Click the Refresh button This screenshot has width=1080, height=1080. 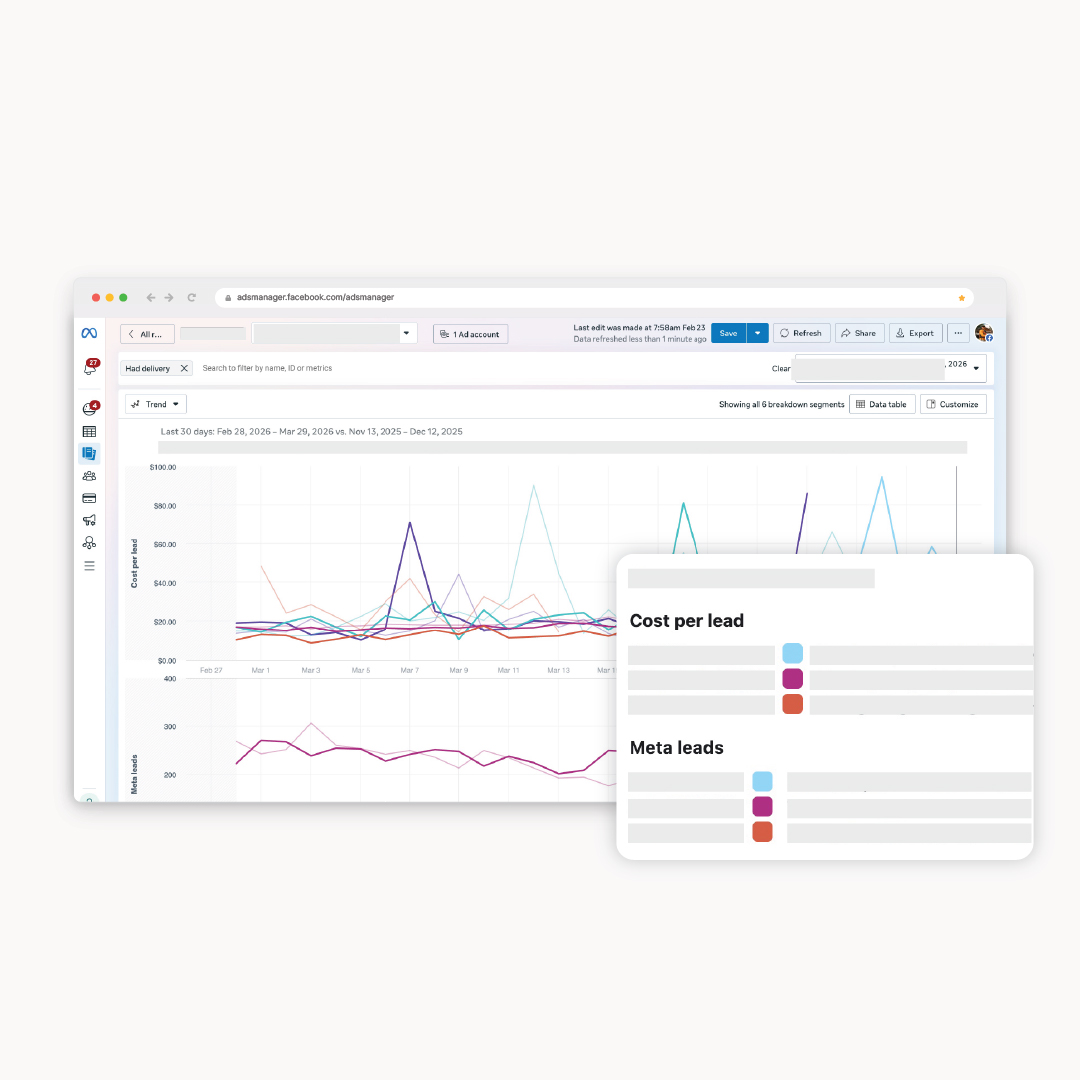(x=801, y=334)
